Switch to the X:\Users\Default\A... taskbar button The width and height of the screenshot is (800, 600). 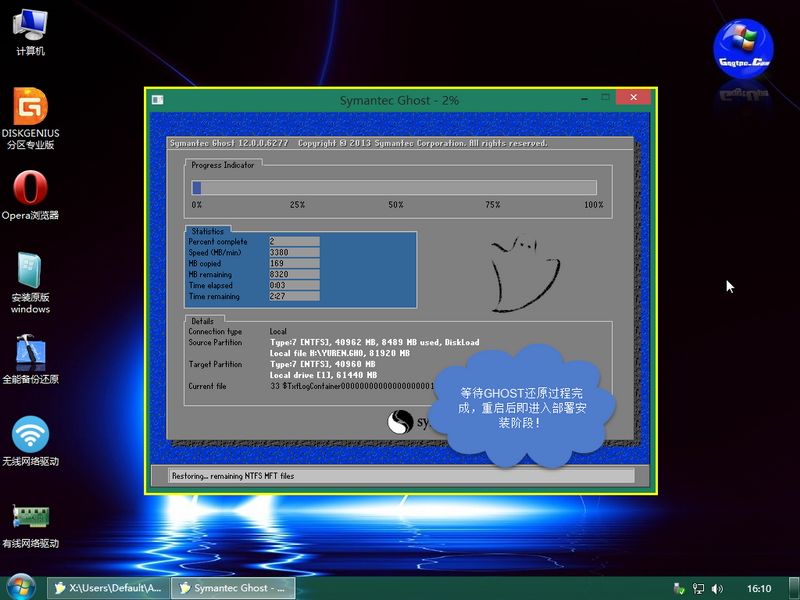pyautogui.click(x=108, y=588)
